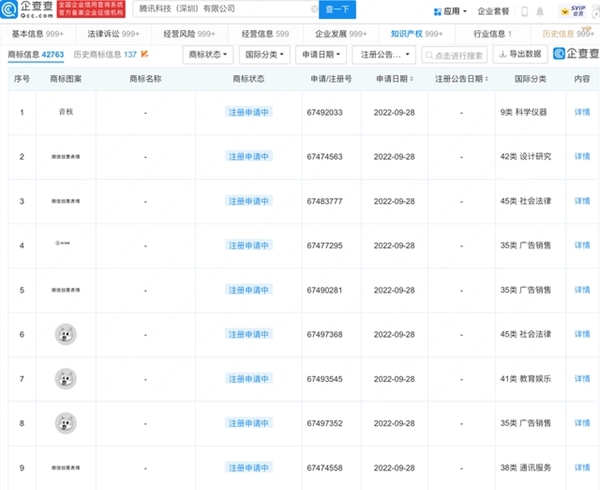Viewport: 600px width, 490px height.
Task: View row 4 trademark image
Action: click(x=63, y=243)
